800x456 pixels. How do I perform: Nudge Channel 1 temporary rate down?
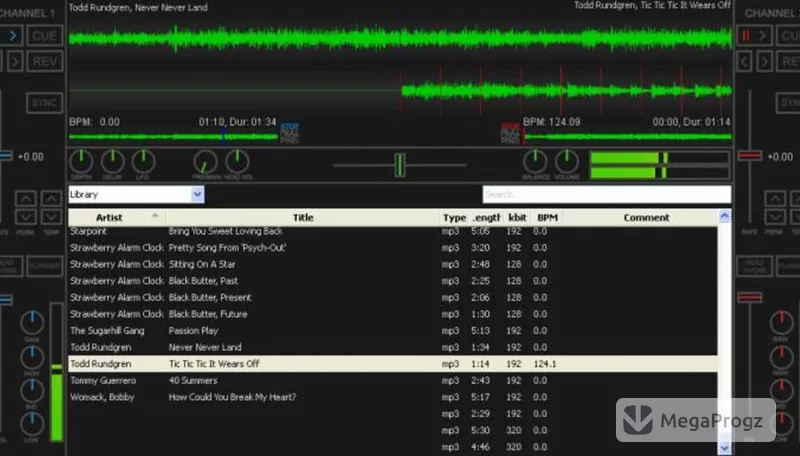pos(51,217)
